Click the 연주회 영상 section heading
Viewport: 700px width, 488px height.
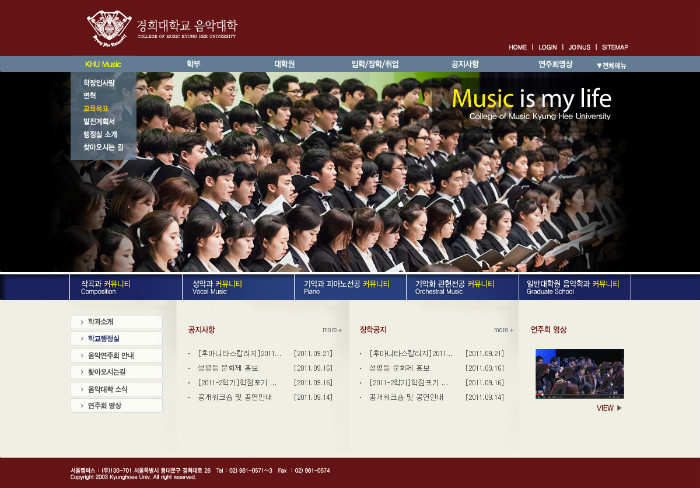[x=549, y=330]
